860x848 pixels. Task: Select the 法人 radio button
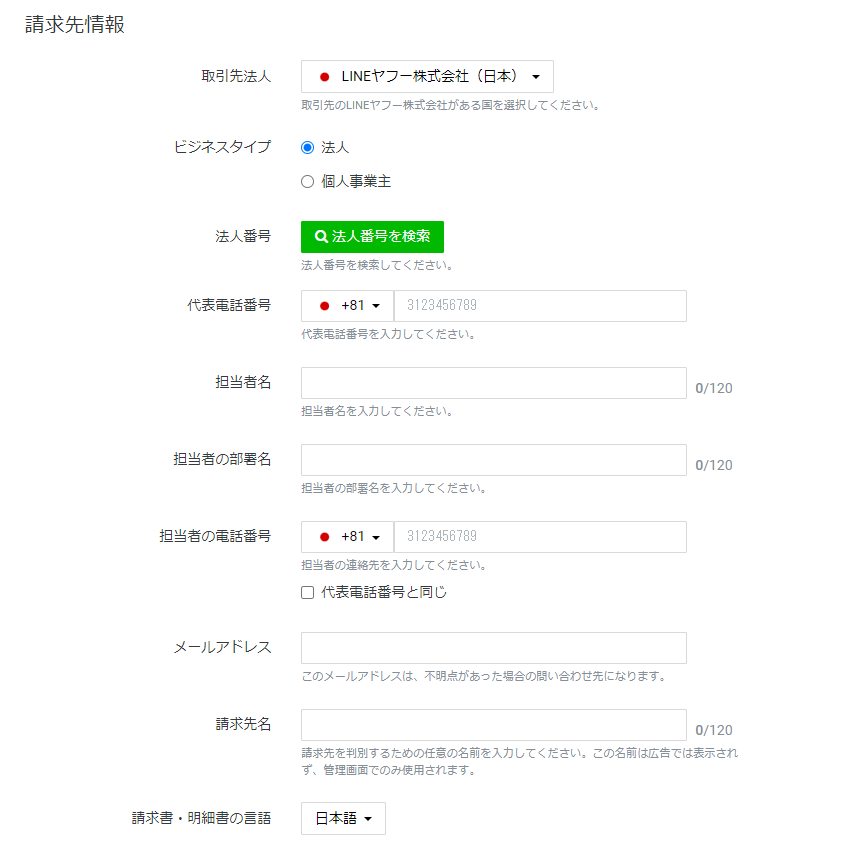[307, 146]
